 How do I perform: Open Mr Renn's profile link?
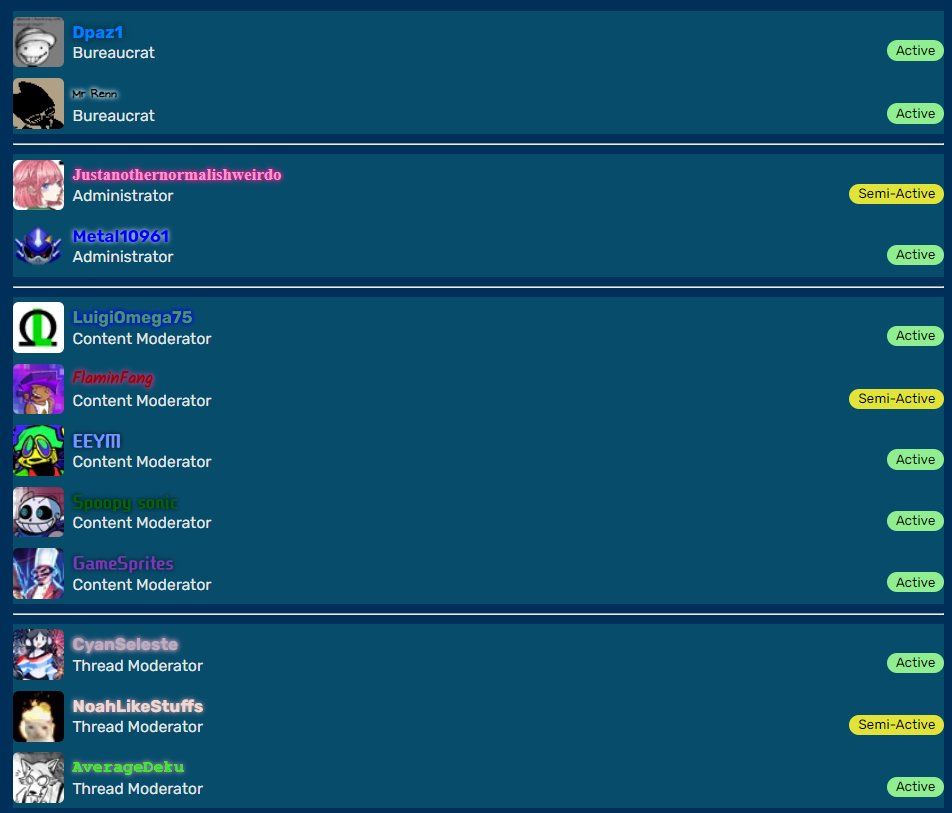coord(95,94)
